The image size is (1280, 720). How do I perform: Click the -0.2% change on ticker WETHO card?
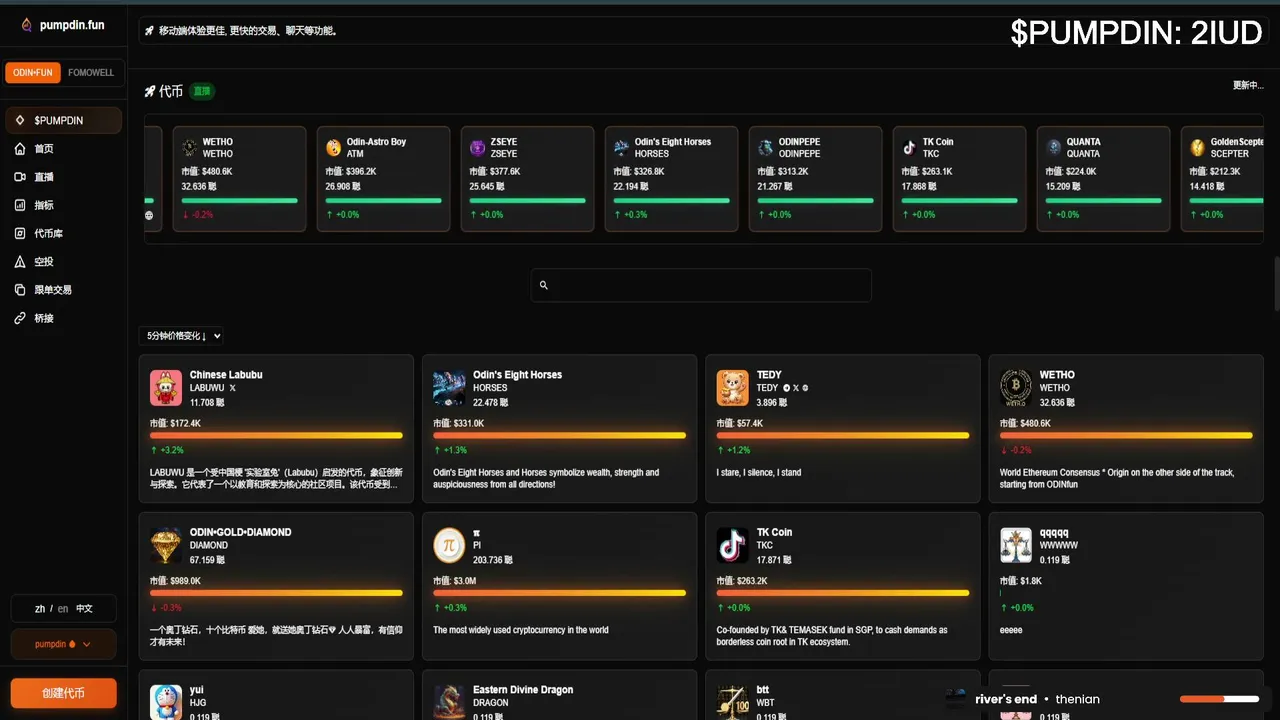click(198, 215)
